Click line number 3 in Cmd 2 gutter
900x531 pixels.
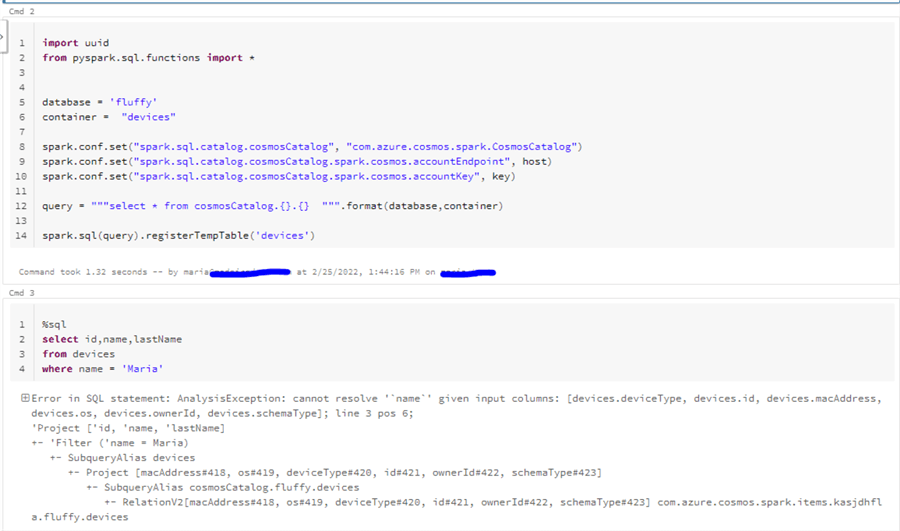click(x=22, y=72)
